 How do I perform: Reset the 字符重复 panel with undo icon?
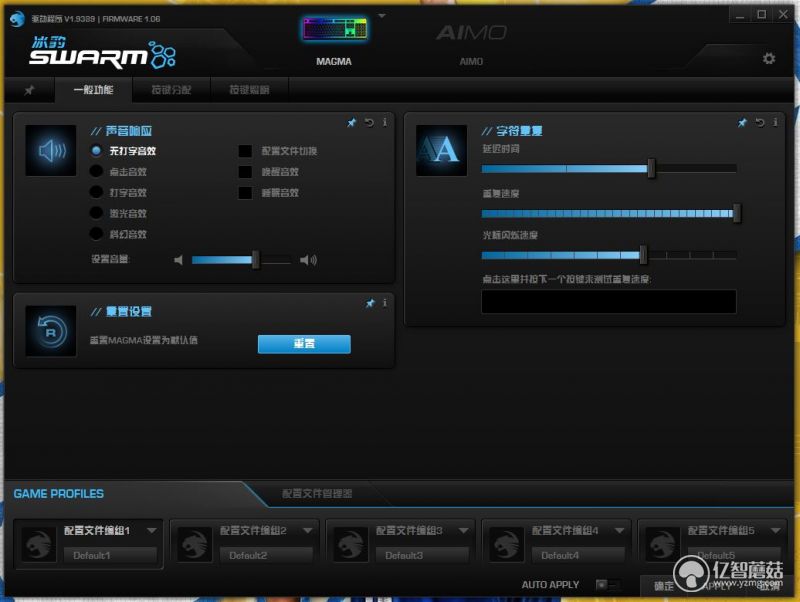pos(760,122)
